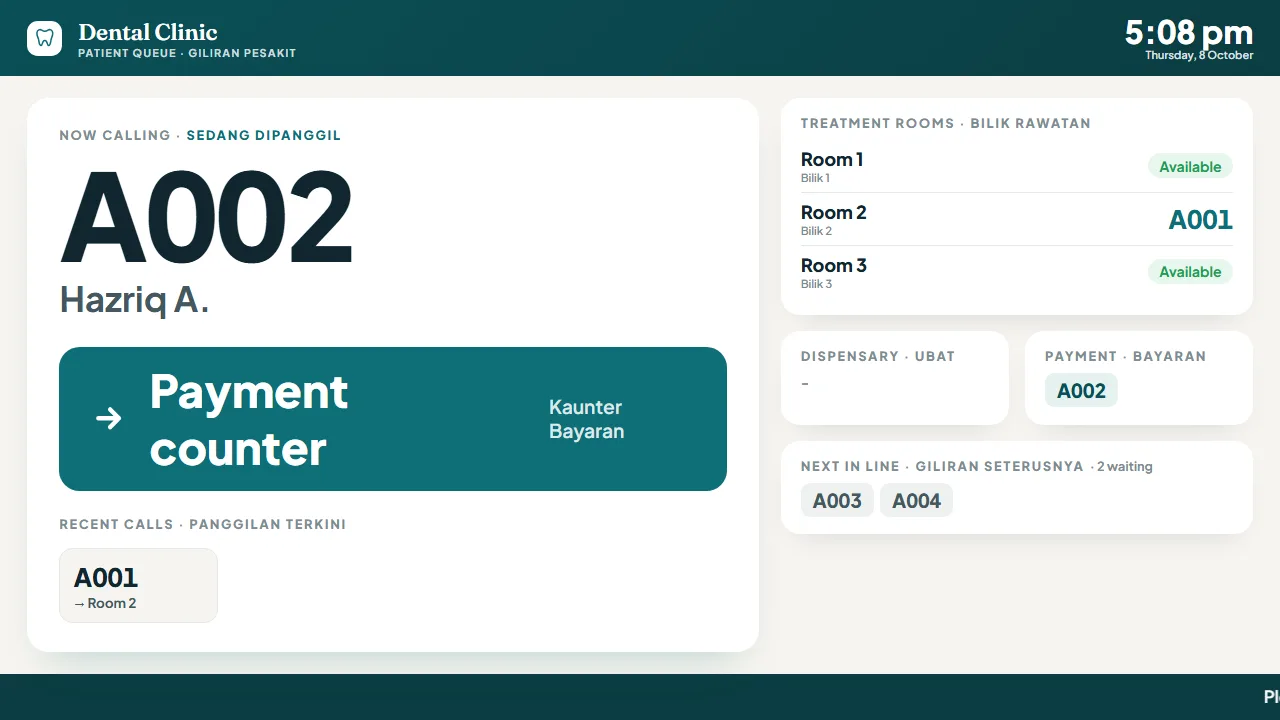Click the Next in Line · Giliran Seterusnya heading
1280x720 pixels.
pyautogui.click(x=942, y=466)
